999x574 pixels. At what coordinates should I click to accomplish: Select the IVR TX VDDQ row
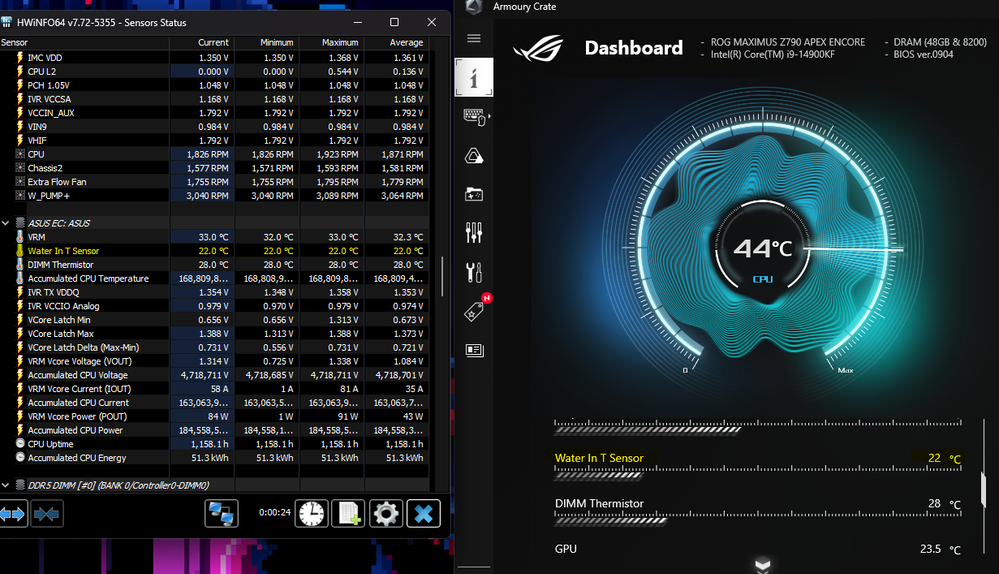tap(214, 292)
